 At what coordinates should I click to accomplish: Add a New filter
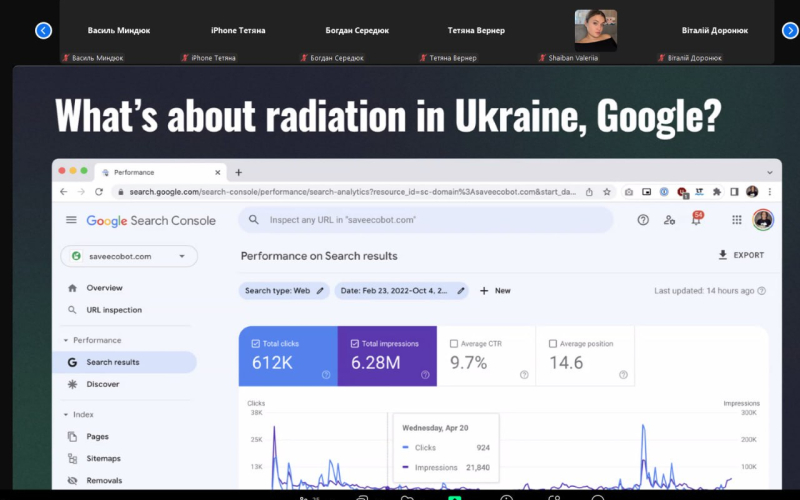click(495, 291)
